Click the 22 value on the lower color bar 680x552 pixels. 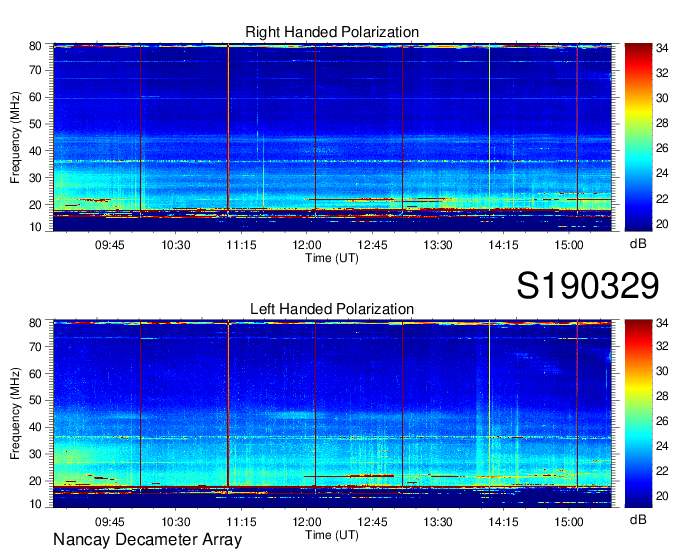click(662, 471)
